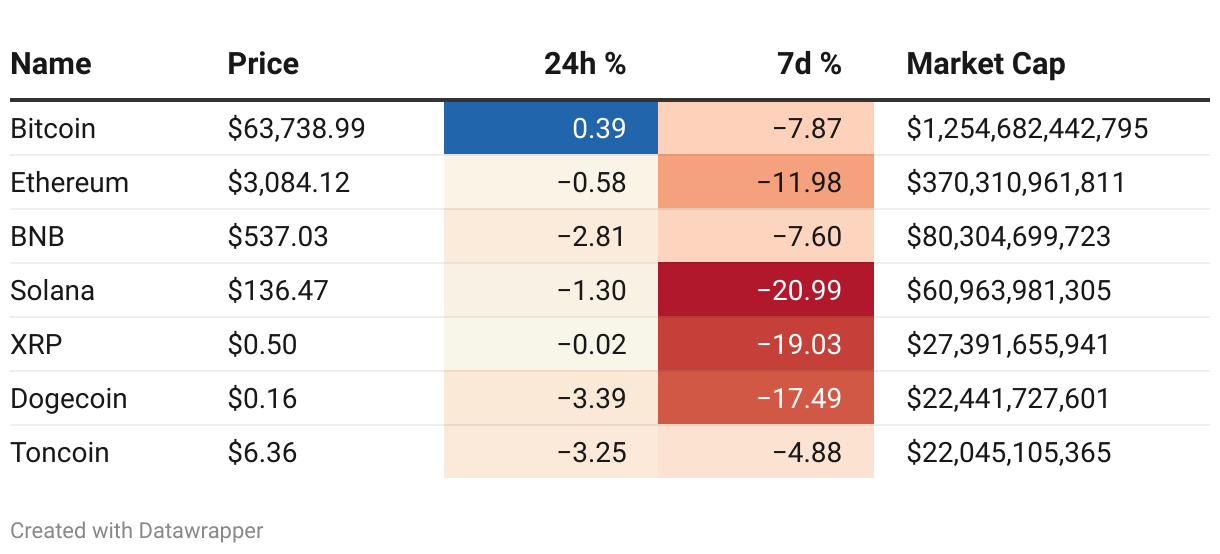Click the Dogecoin name cell

coord(69,399)
